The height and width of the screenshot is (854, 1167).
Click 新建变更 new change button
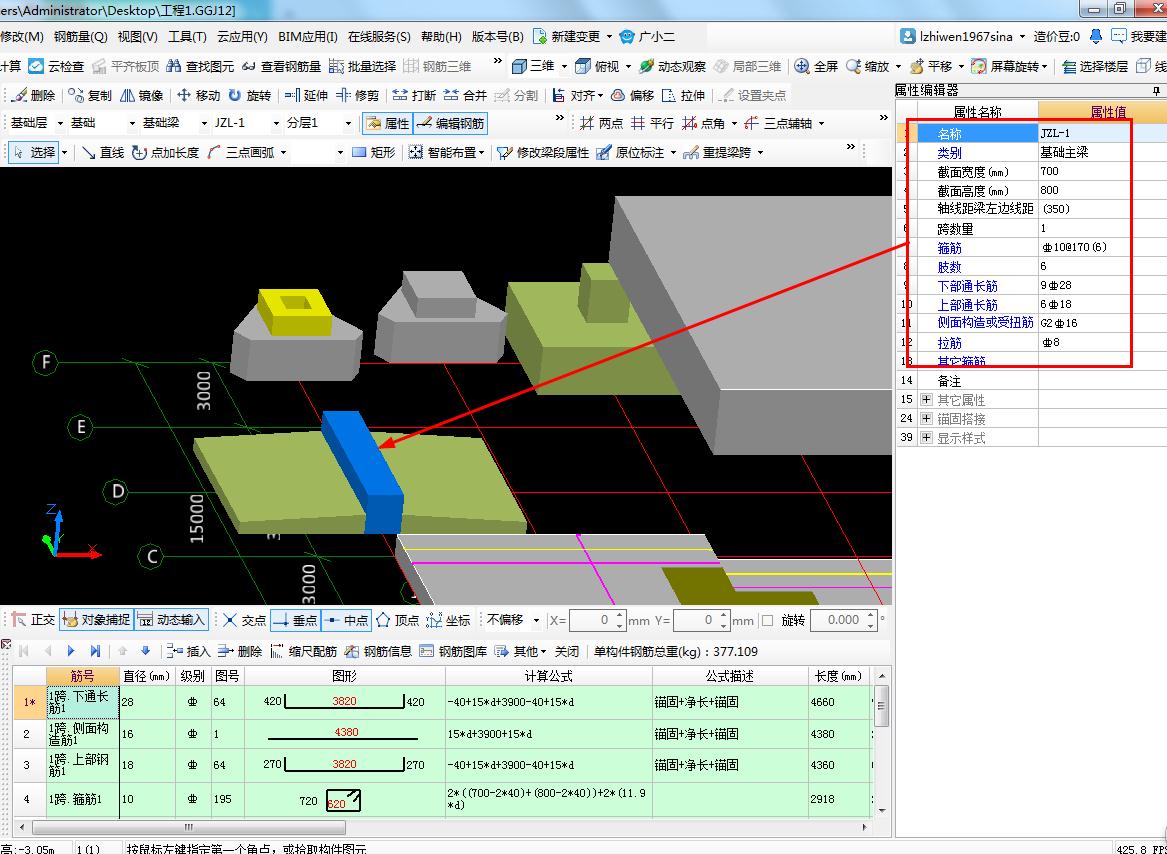tap(566, 36)
